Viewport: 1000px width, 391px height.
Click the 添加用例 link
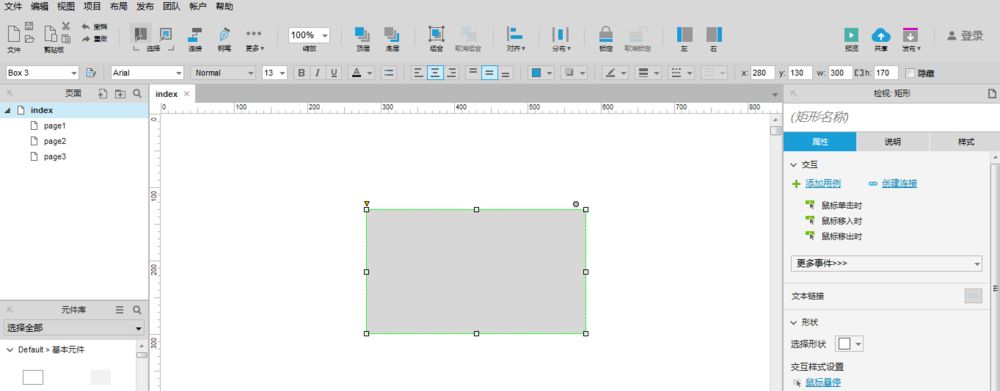(823, 184)
